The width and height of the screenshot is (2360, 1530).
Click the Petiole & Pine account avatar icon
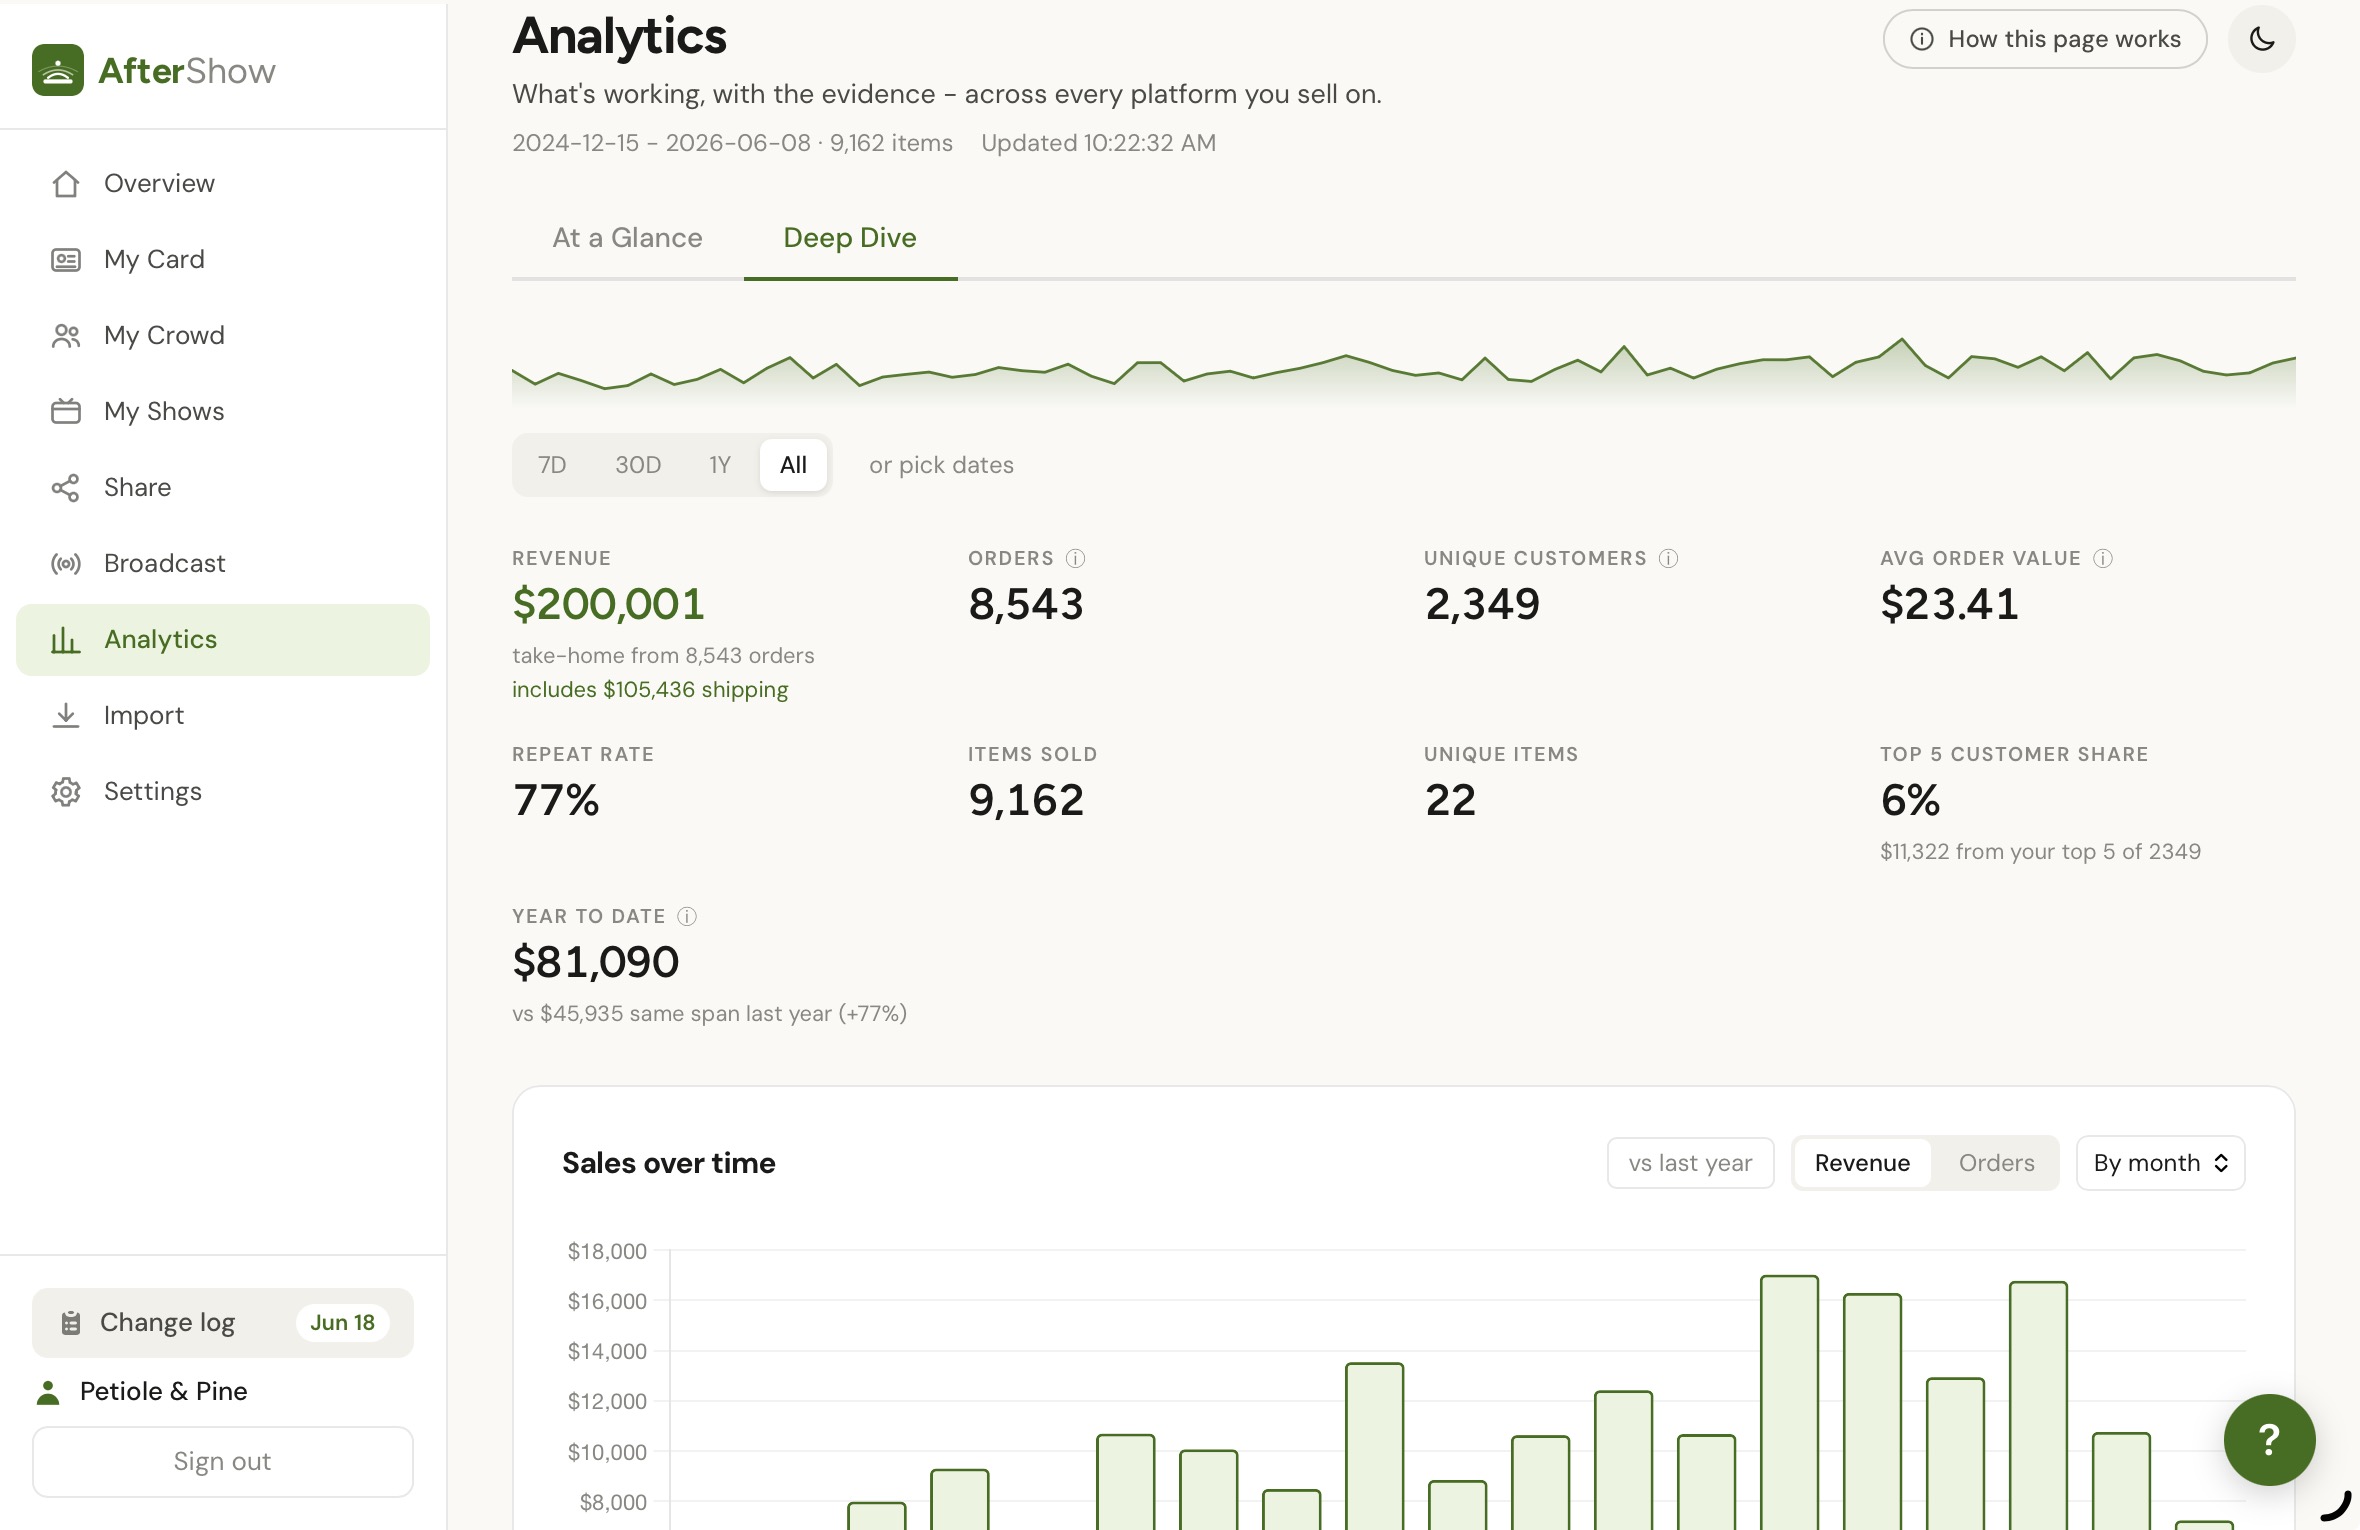click(48, 1392)
